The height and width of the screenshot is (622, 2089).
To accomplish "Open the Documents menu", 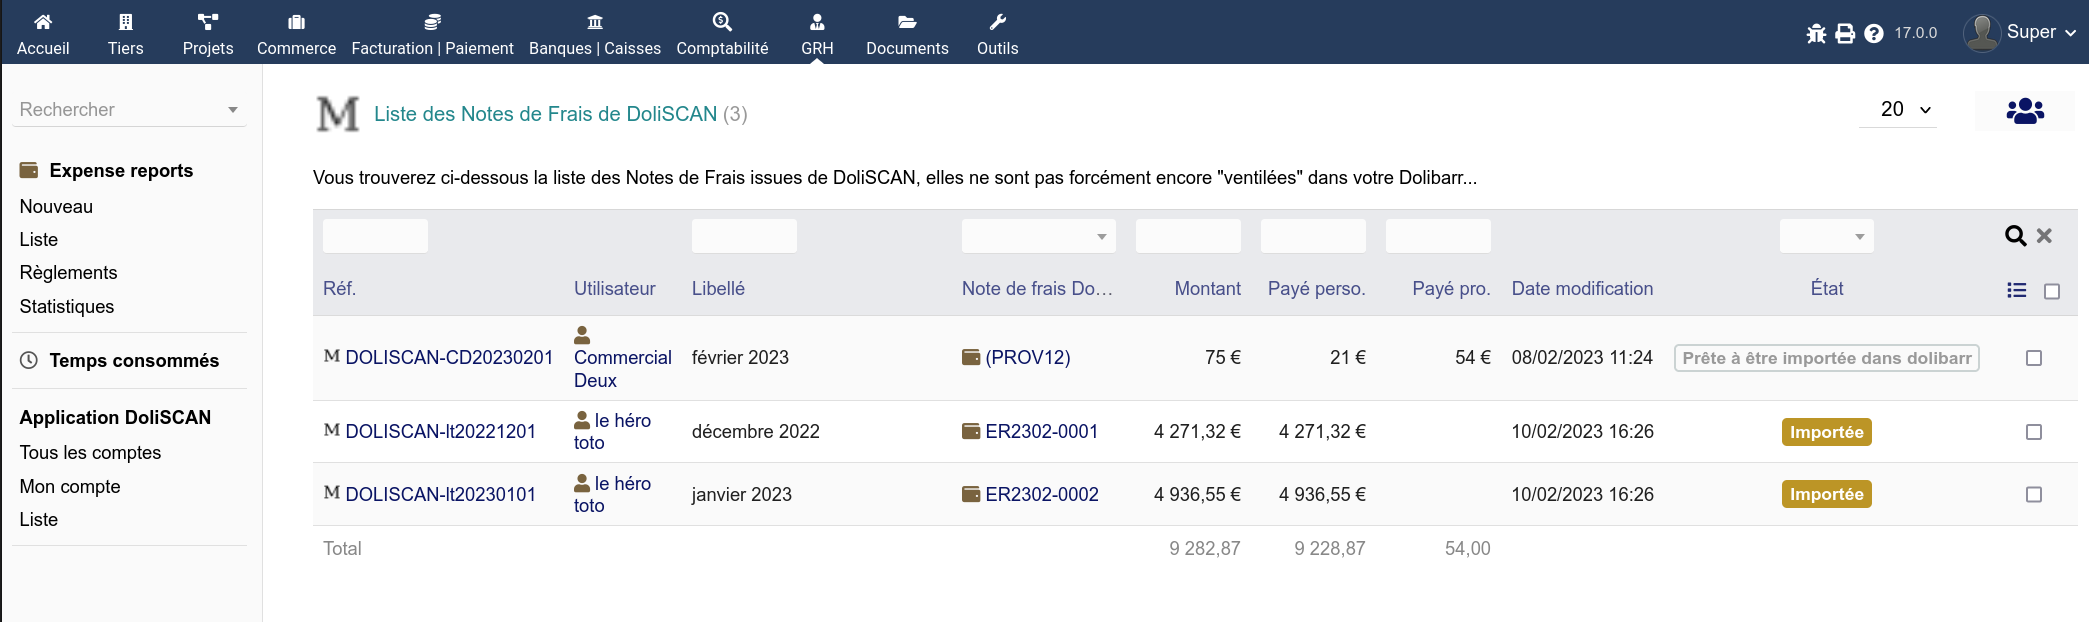I will [907, 33].
